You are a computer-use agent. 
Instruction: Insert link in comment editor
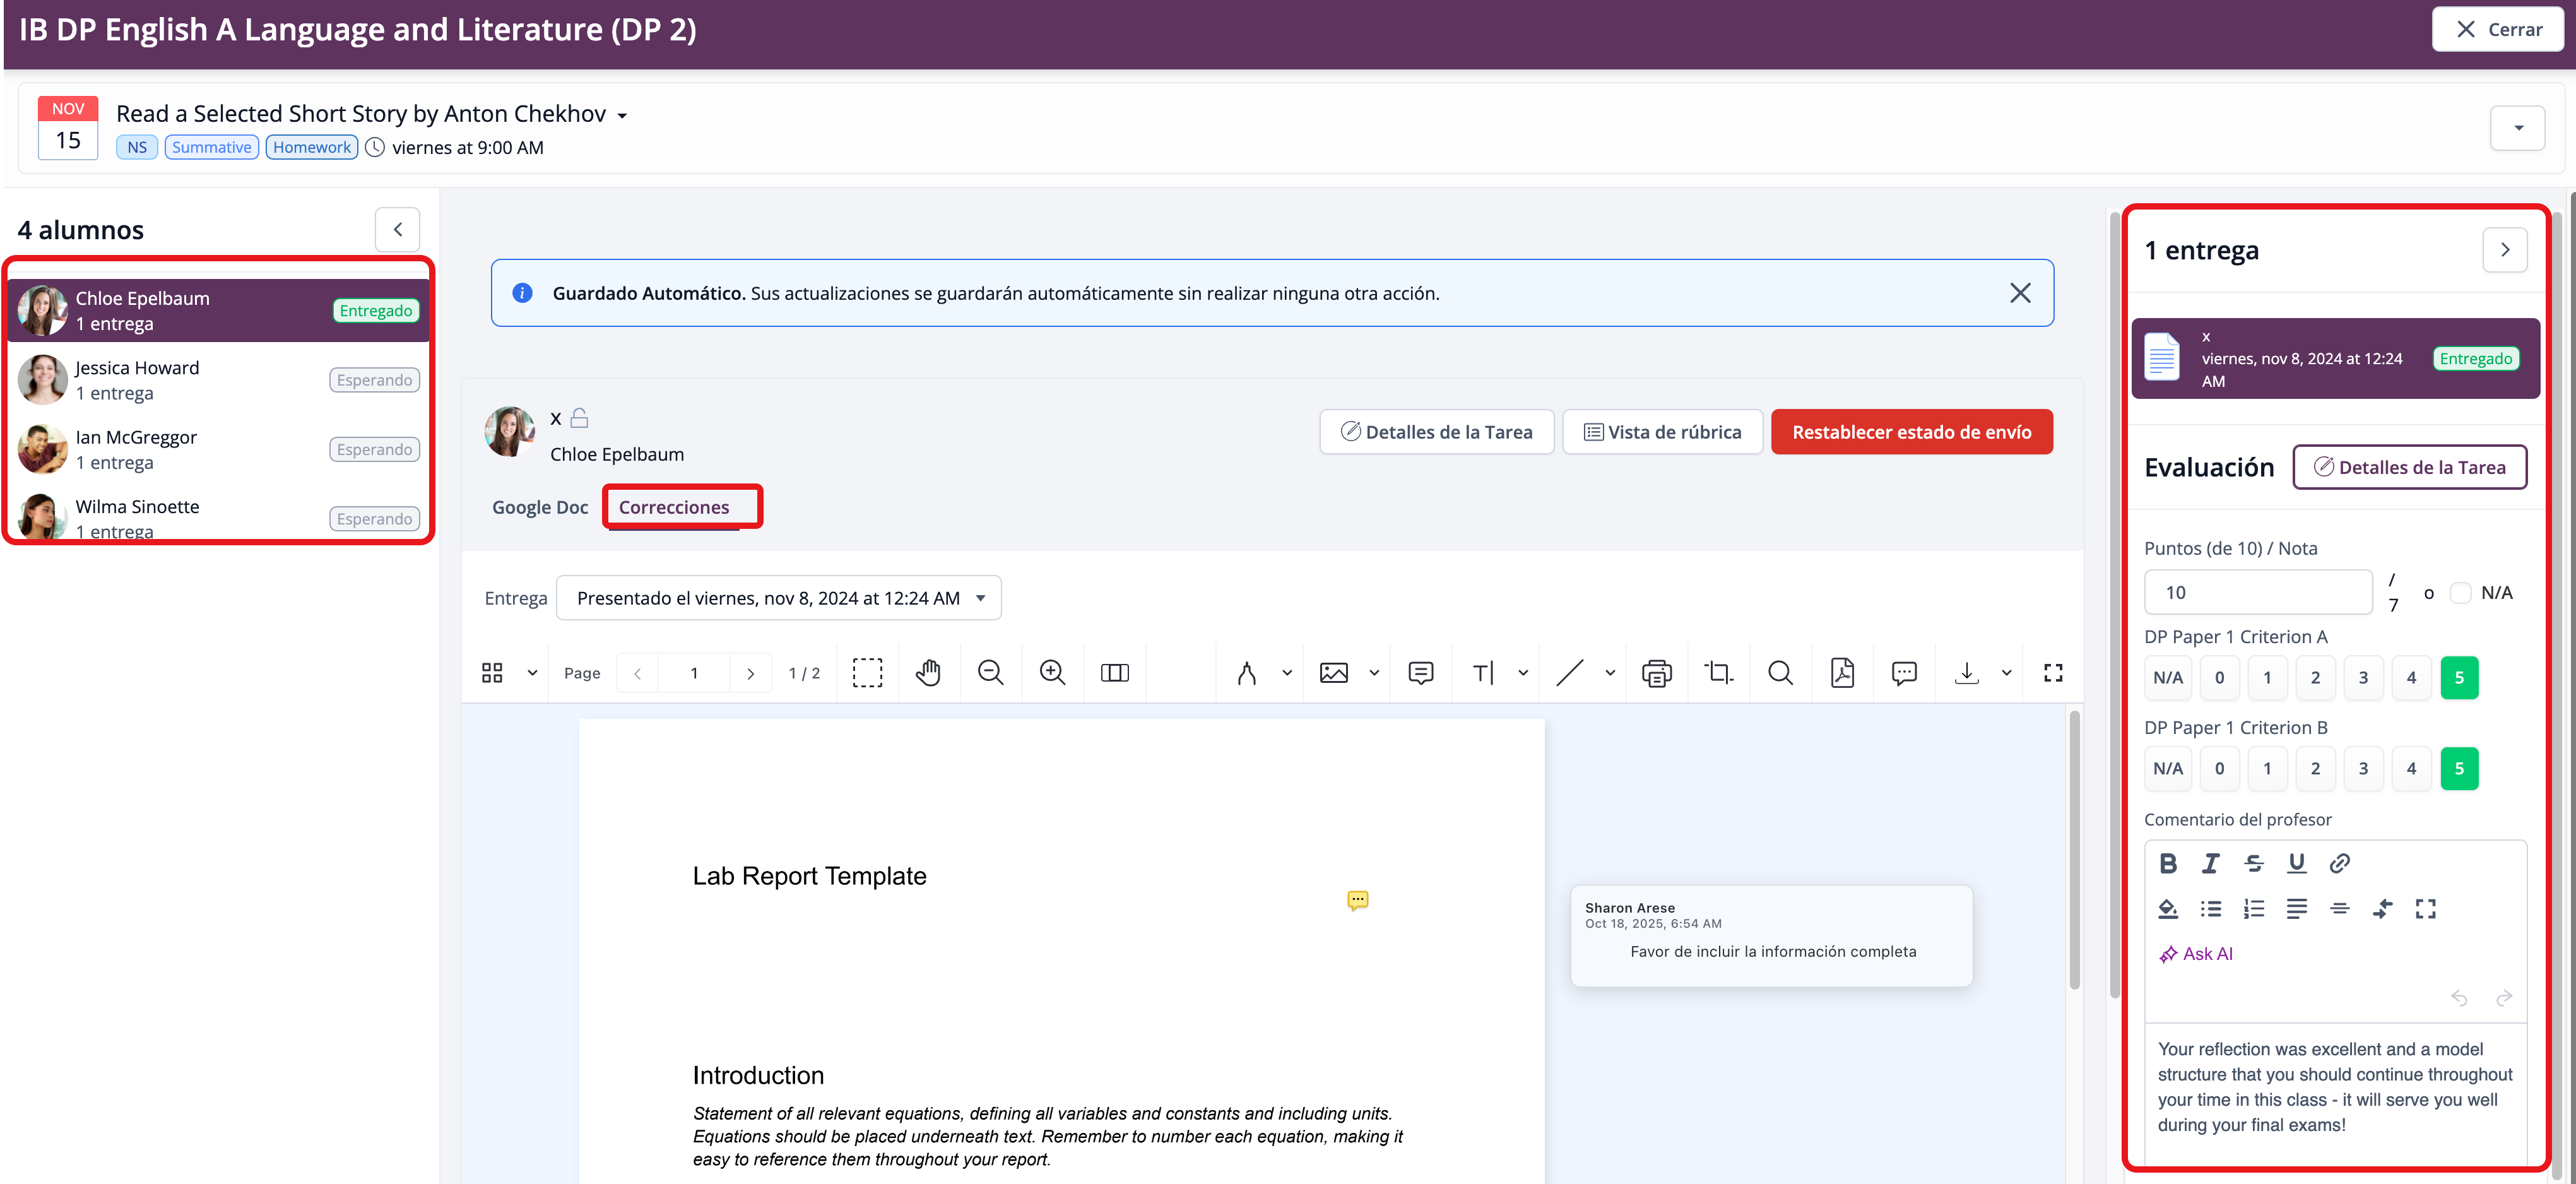tap(2339, 863)
